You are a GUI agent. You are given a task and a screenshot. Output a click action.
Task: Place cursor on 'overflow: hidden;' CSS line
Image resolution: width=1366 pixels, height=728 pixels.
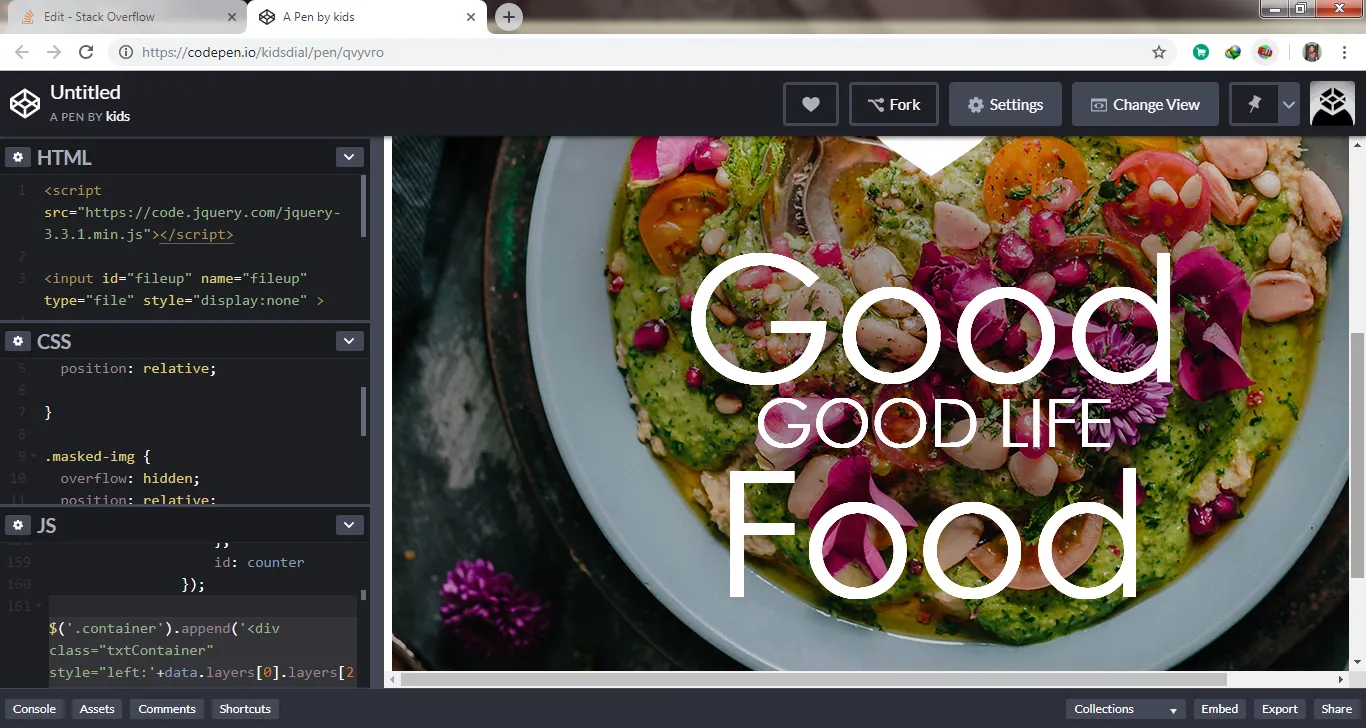[x=130, y=478]
